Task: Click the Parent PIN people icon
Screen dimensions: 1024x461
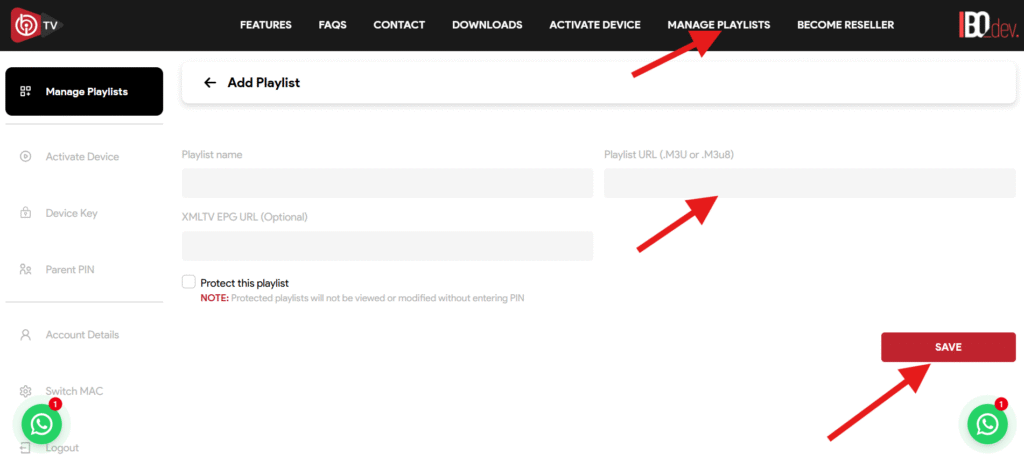Action: click(25, 269)
